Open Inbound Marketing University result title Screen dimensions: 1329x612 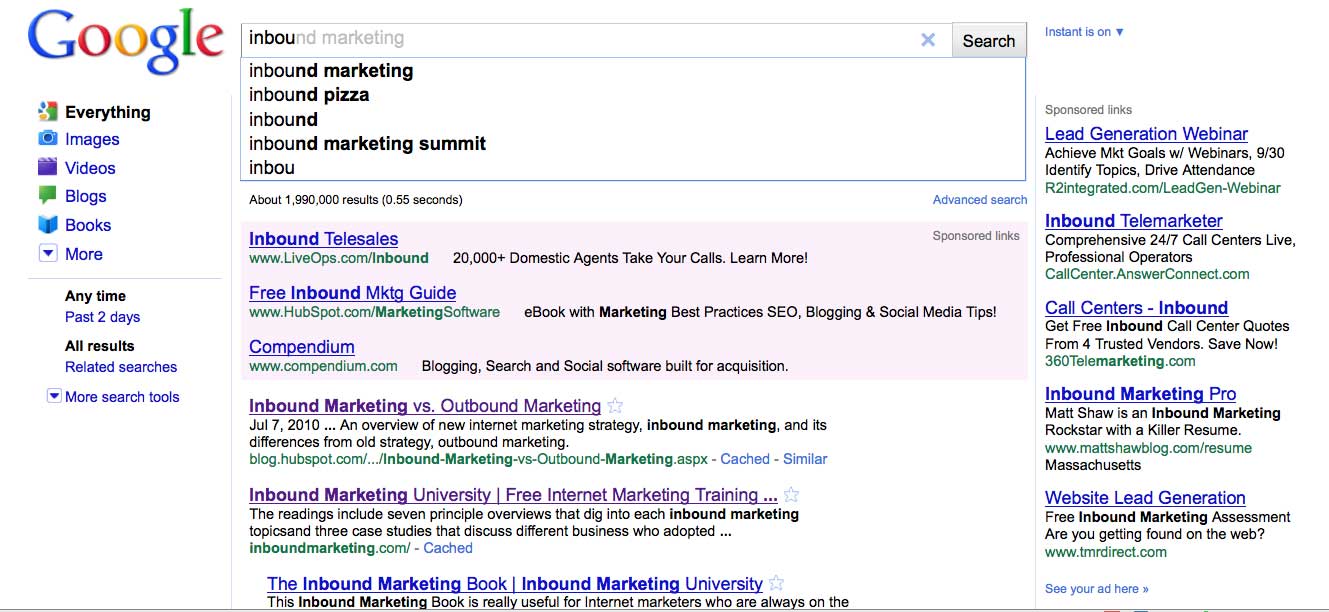click(x=513, y=495)
